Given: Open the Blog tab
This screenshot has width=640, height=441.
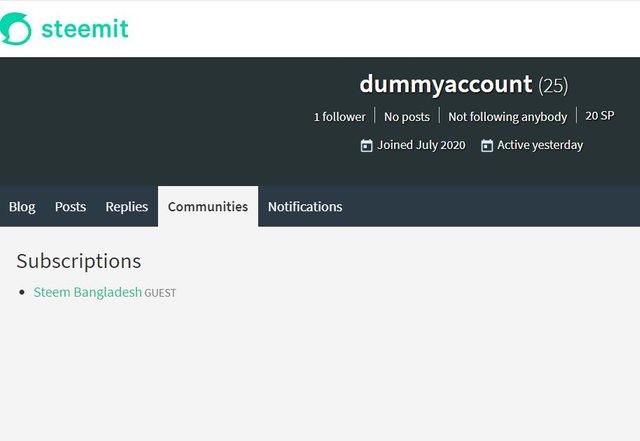Looking at the screenshot, I should tap(22, 207).
